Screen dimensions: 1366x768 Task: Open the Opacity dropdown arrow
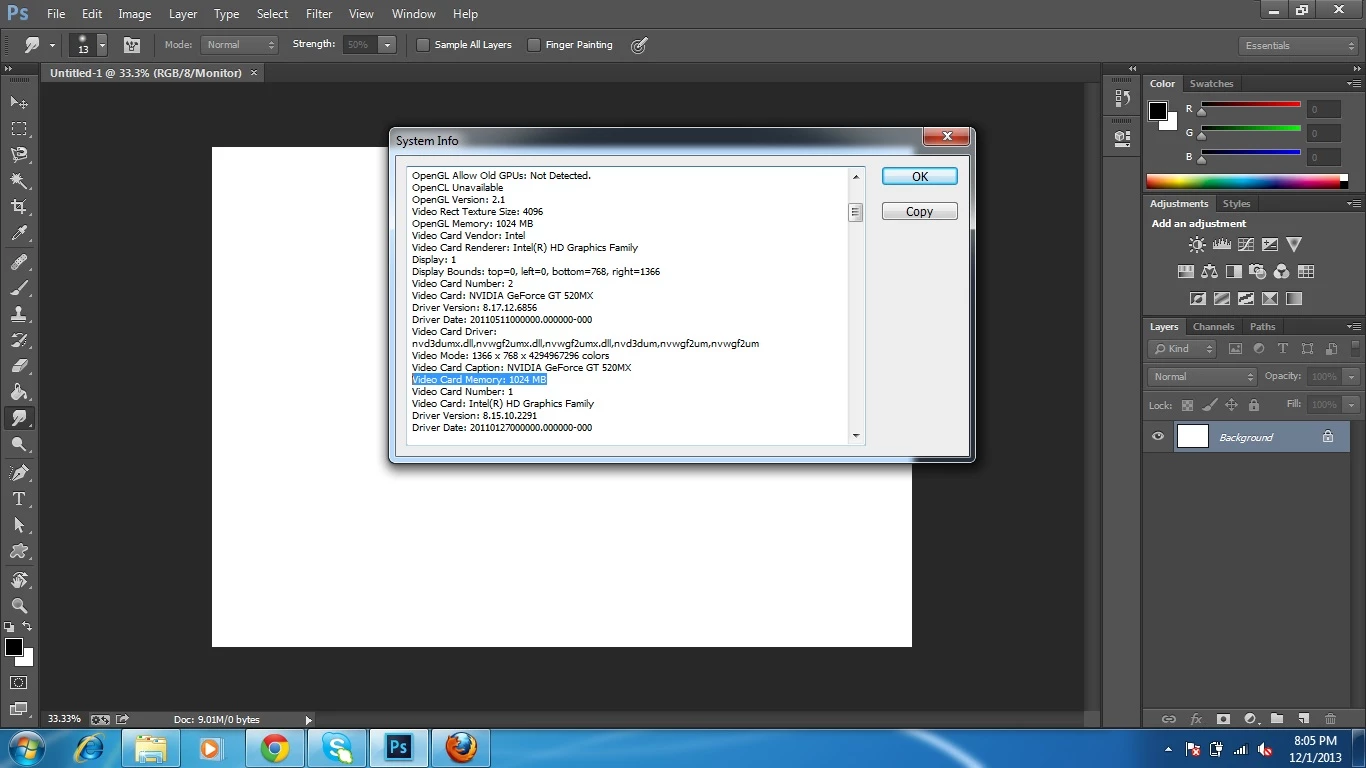point(1352,377)
